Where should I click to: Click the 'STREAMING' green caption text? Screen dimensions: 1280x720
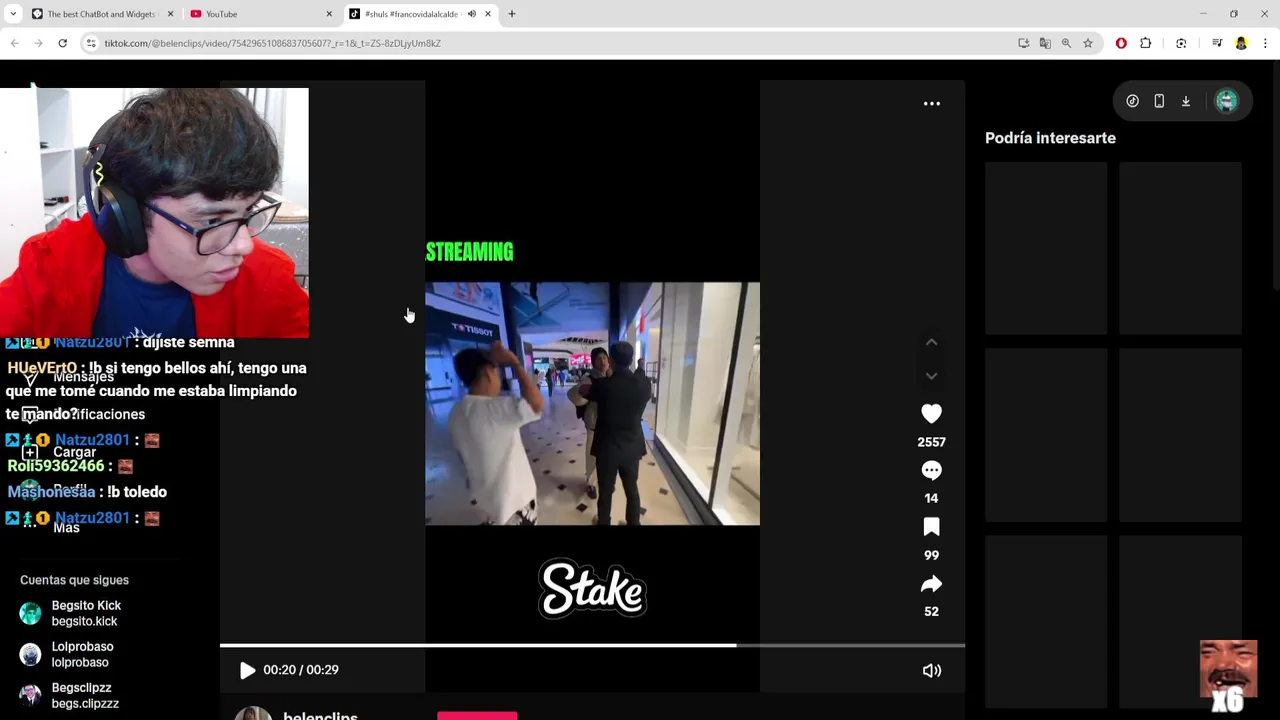click(469, 252)
